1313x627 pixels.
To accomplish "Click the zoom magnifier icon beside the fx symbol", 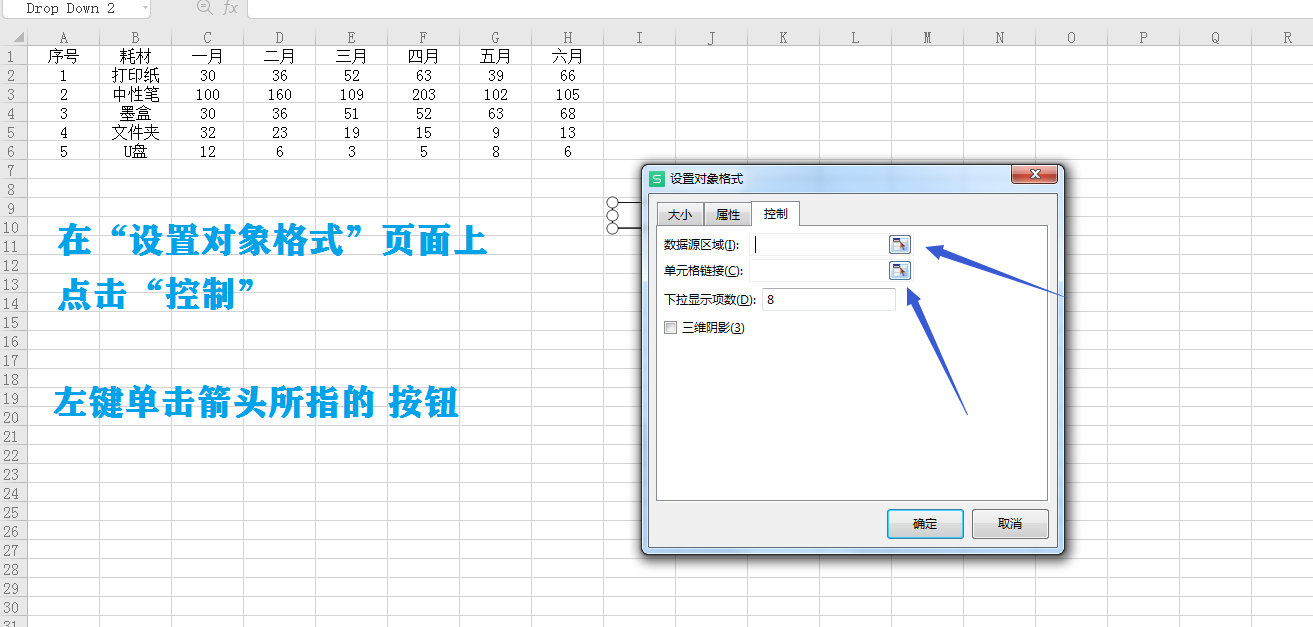I will pyautogui.click(x=205, y=8).
